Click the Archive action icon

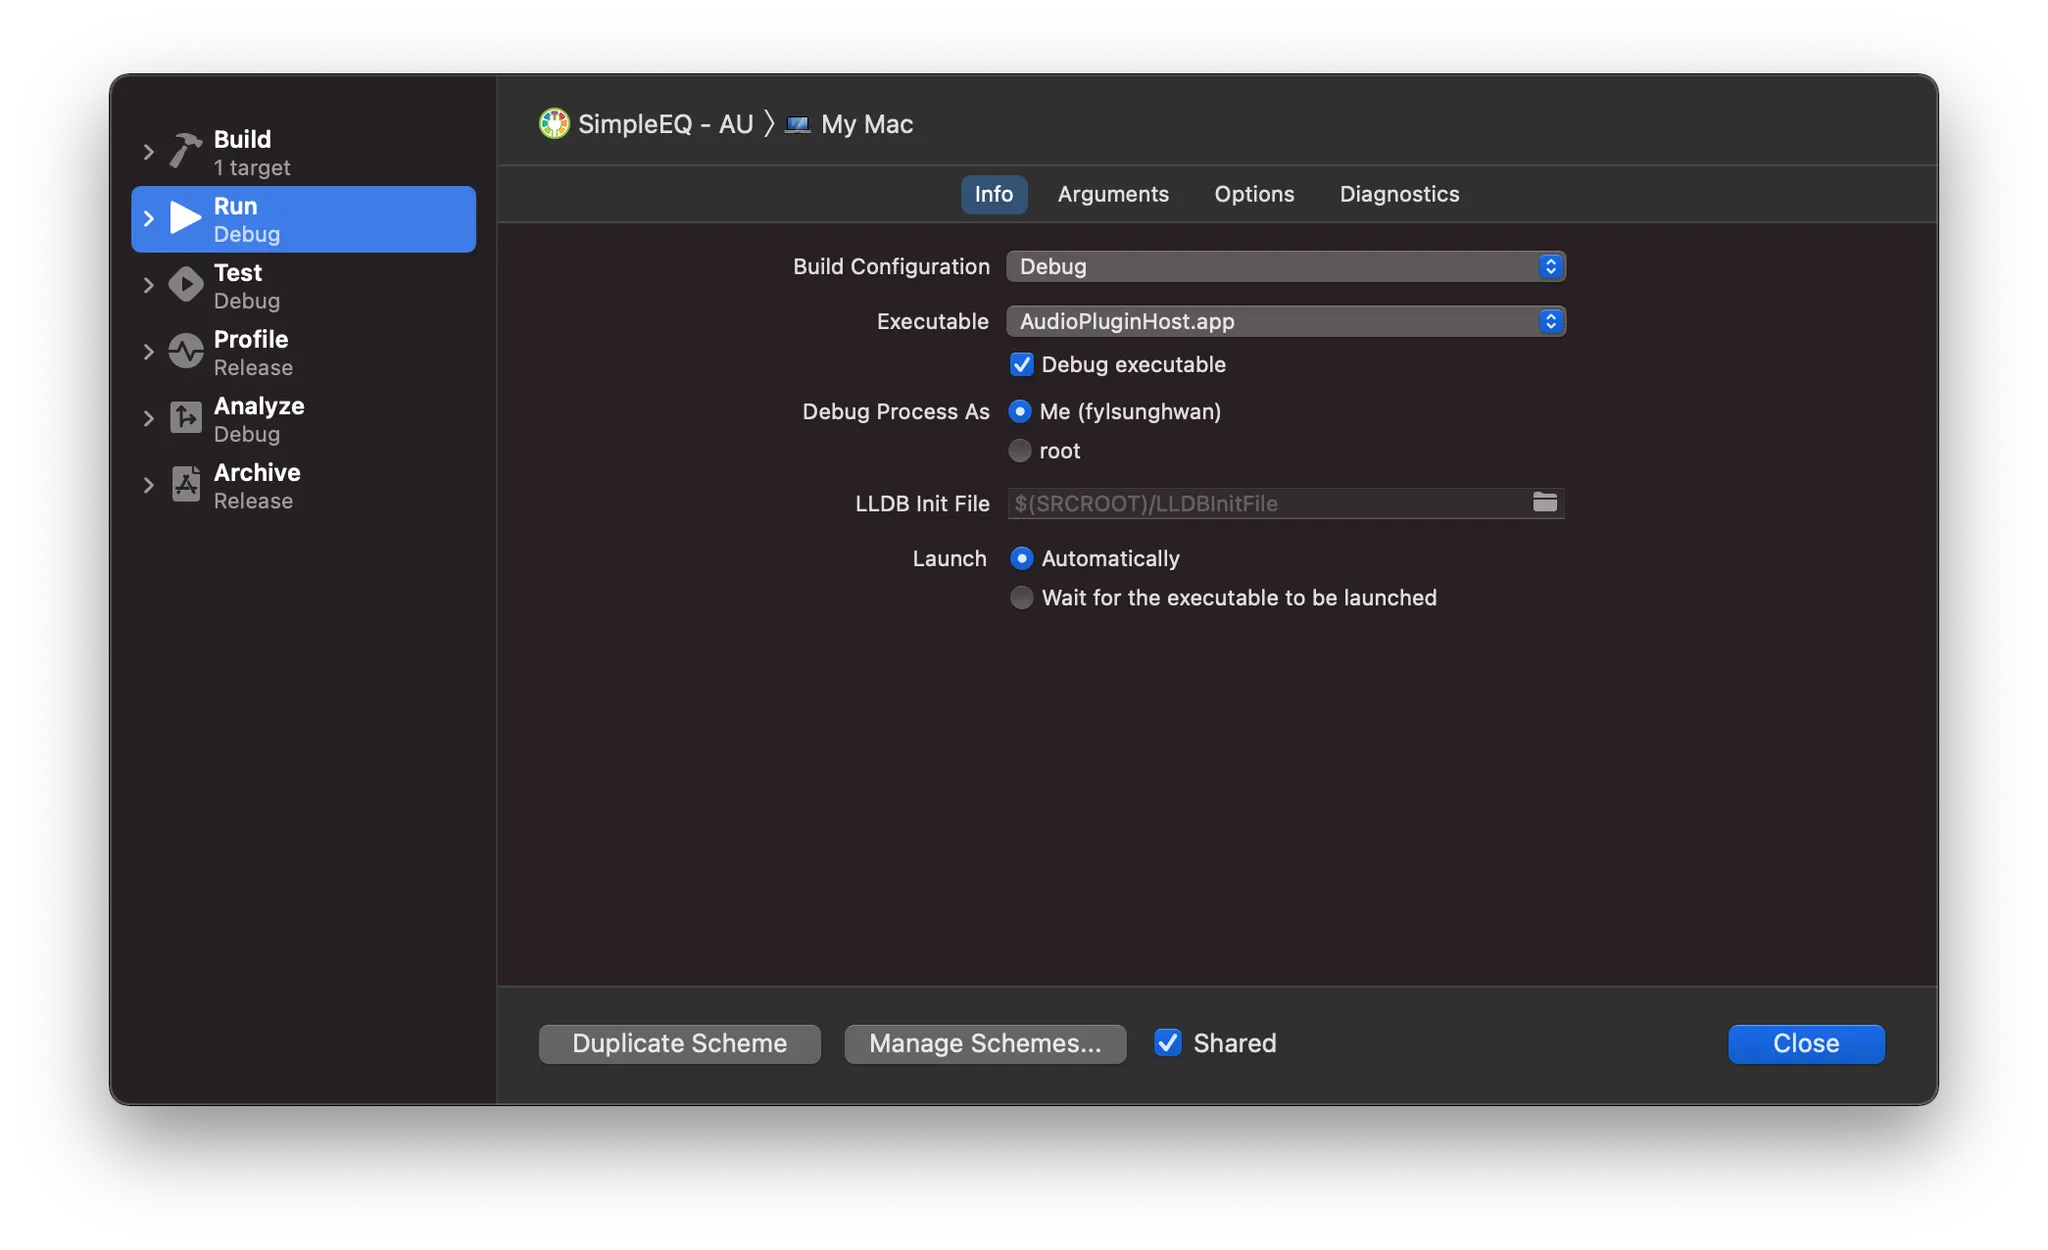(185, 485)
